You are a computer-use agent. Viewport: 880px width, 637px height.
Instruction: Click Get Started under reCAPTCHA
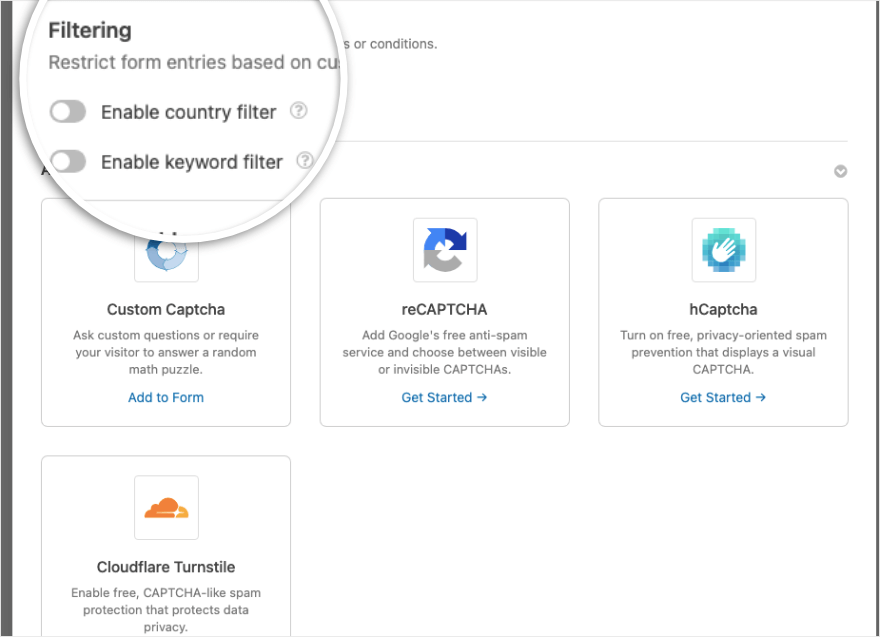444,397
